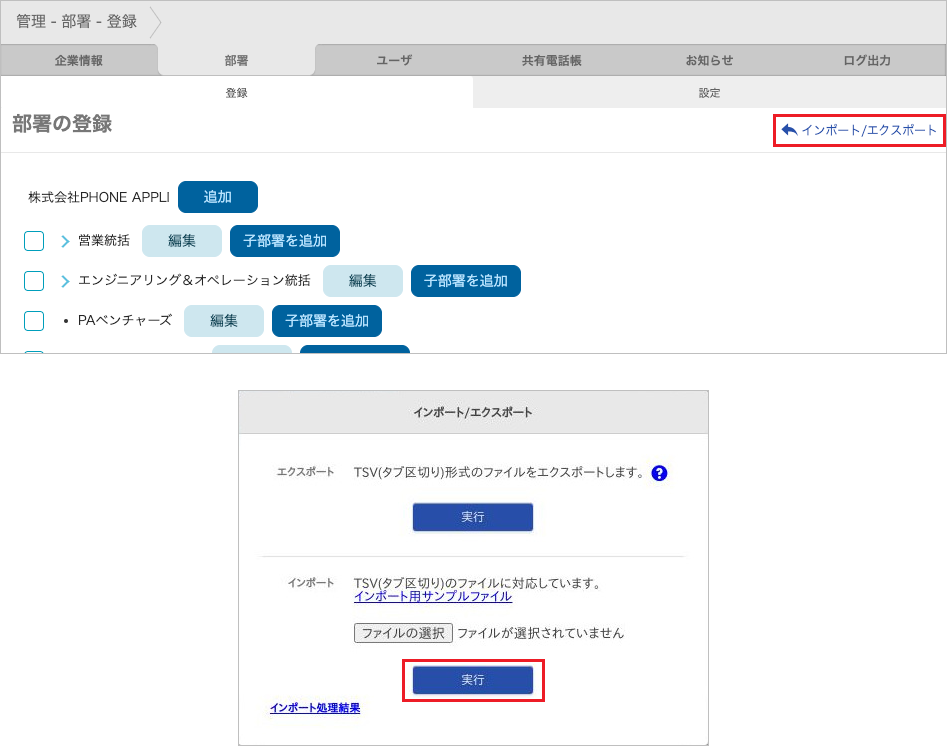This screenshot has height=746, width=947.
Task: Switch to the 企業情報 tab
Action: point(79,60)
